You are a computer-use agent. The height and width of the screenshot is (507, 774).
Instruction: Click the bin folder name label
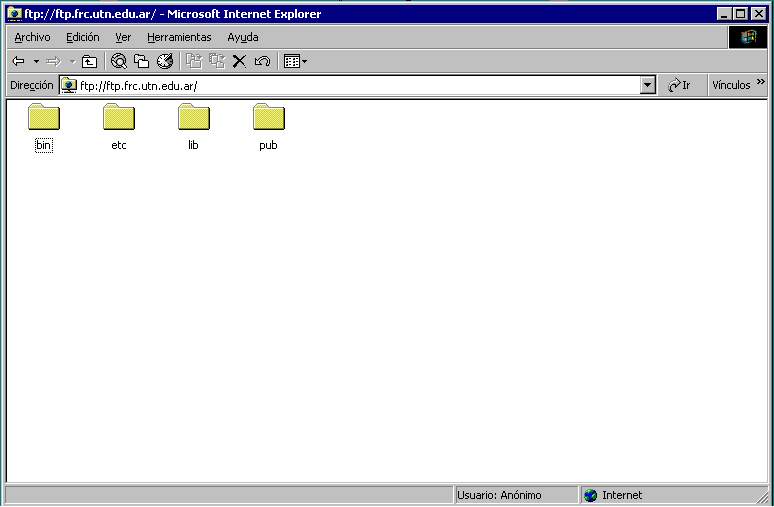pos(43,145)
